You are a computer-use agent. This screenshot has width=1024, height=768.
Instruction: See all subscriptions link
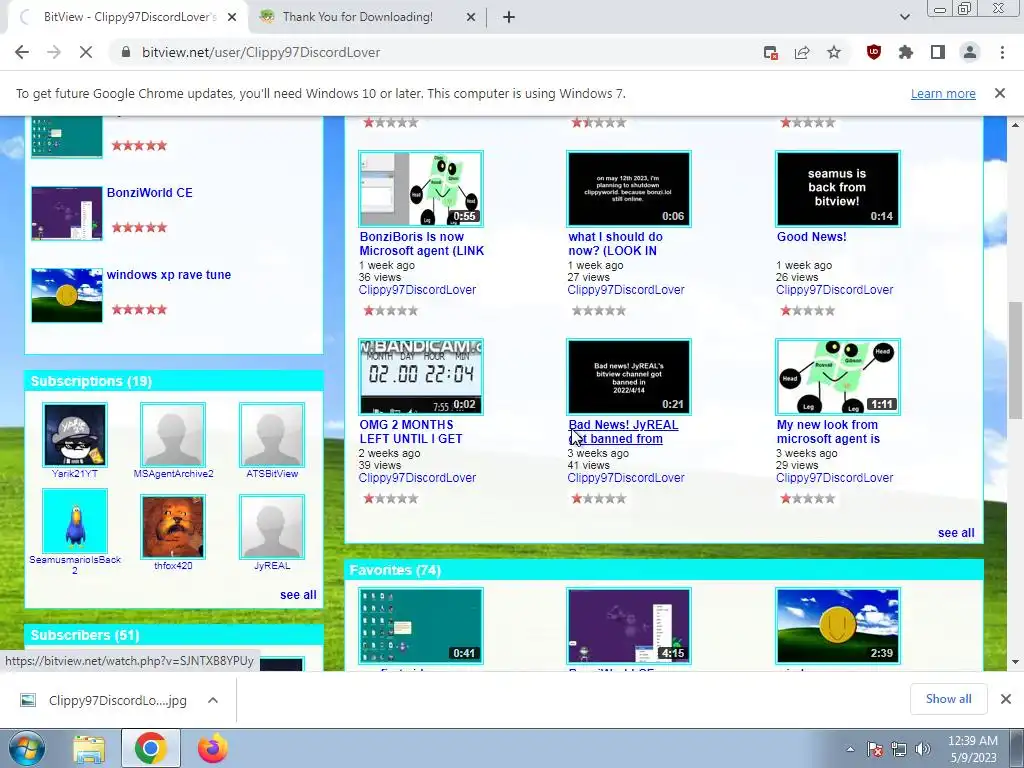point(298,595)
